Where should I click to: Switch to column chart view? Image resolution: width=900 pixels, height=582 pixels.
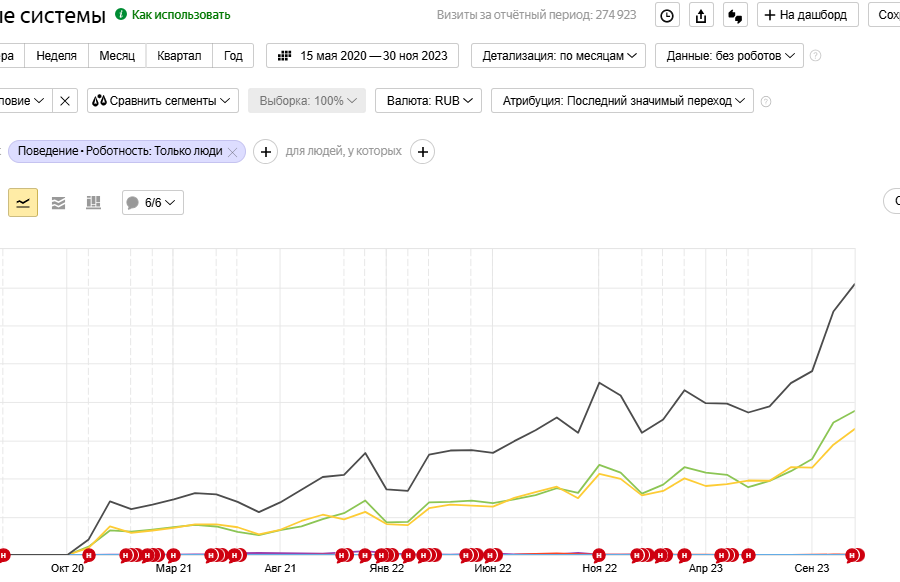[x=94, y=203]
